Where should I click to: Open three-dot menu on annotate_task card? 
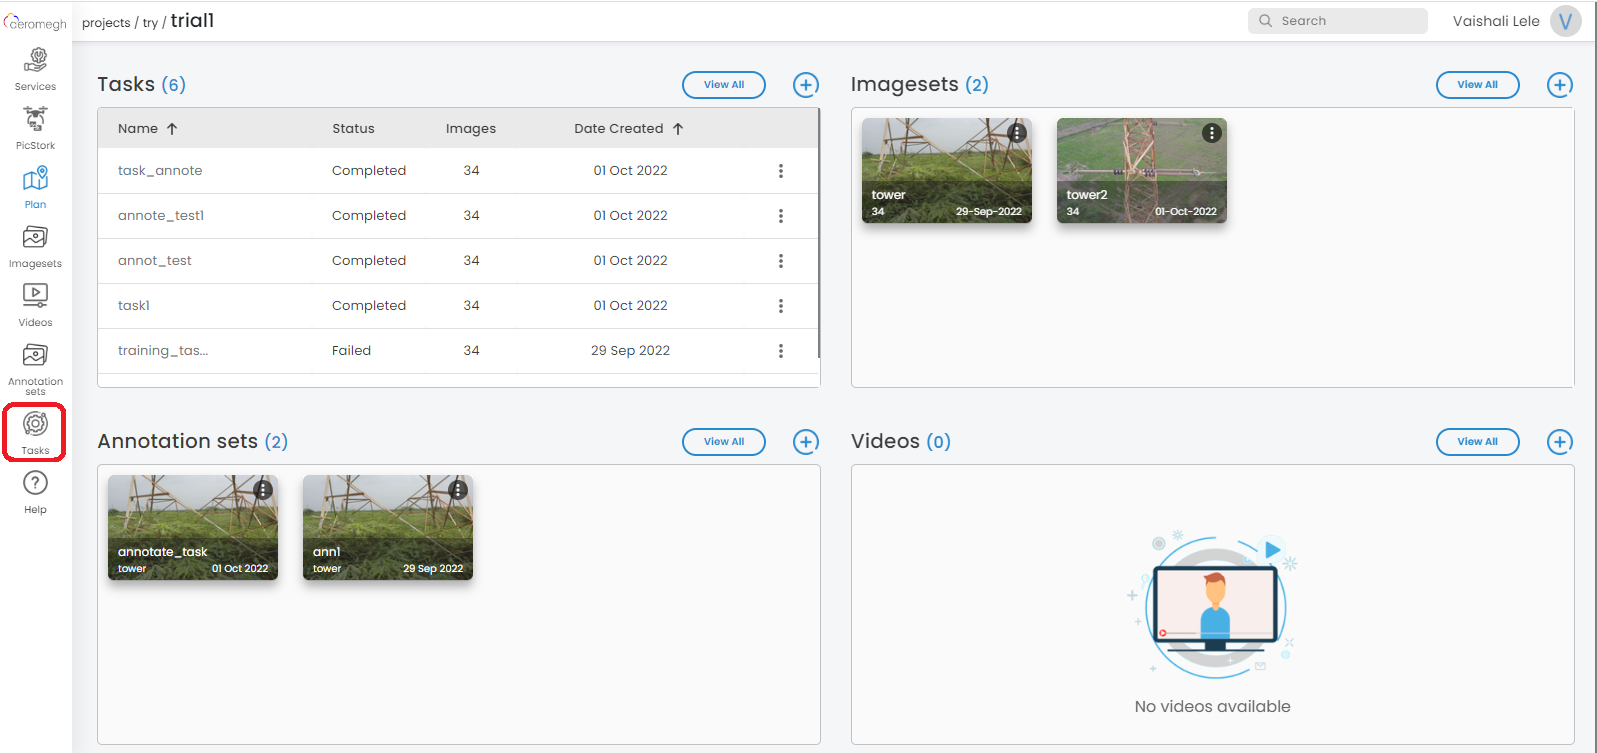(x=263, y=490)
